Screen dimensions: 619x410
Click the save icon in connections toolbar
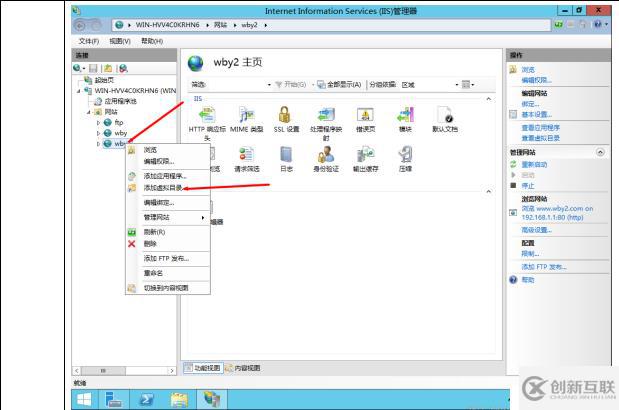click(x=93, y=68)
